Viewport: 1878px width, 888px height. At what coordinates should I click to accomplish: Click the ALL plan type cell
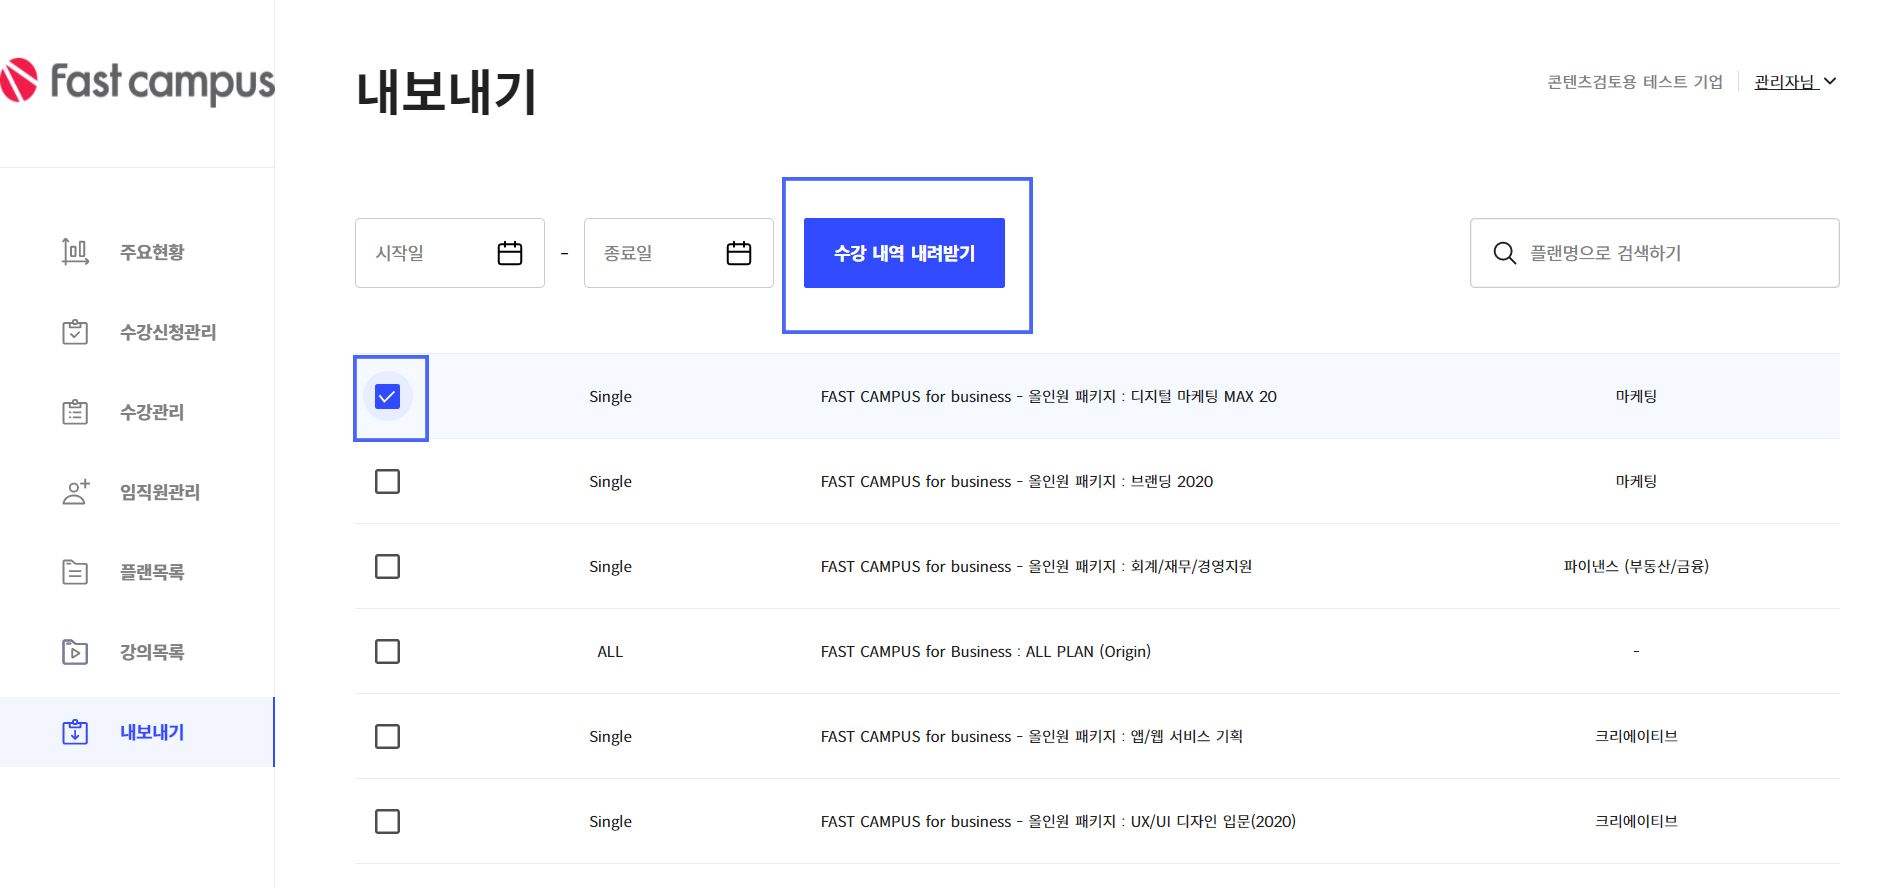pyautogui.click(x=610, y=652)
